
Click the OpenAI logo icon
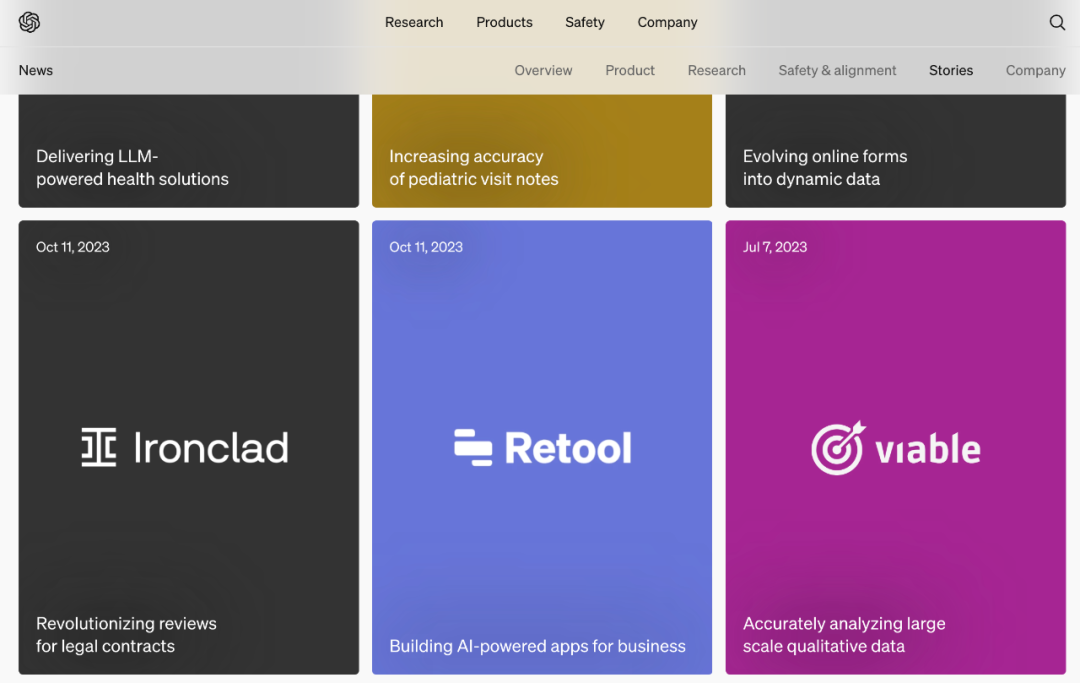point(29,22)
